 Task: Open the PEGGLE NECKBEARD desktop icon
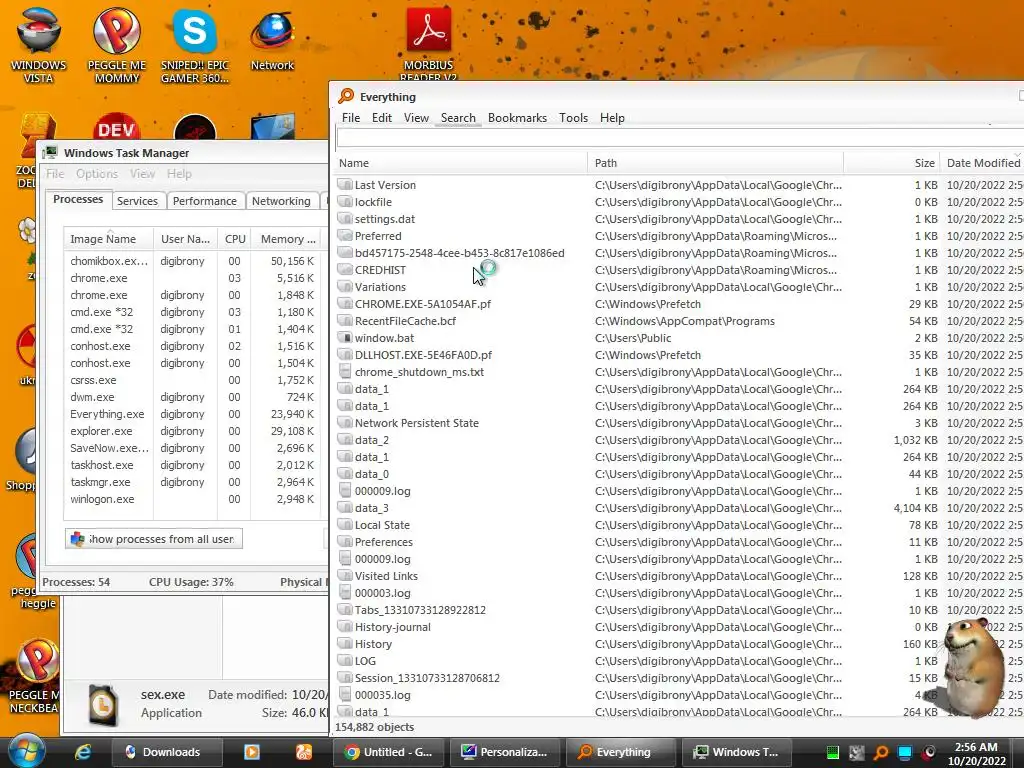pos(33,677)
